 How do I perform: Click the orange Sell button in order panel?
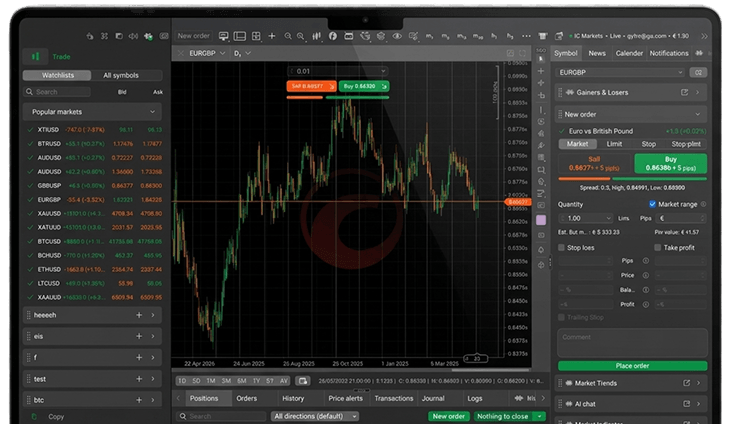(x=594, y=164)
